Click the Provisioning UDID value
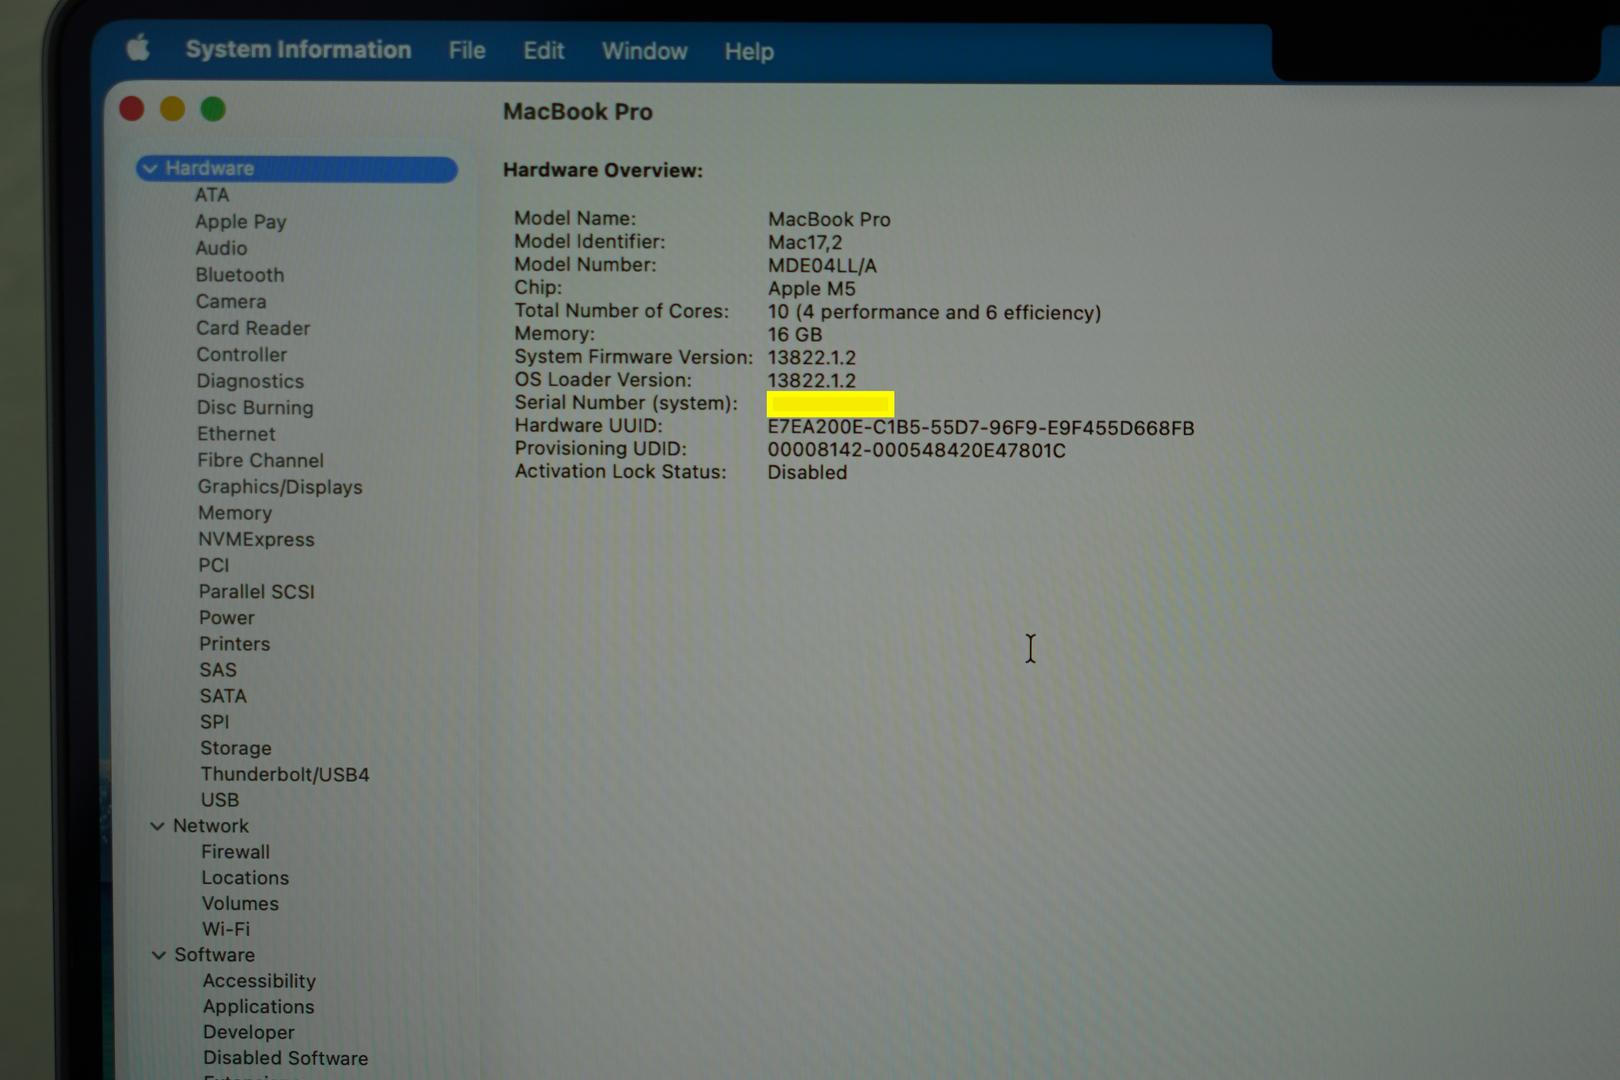This screenshot has width=1620, height=1080. pos(917,451)
